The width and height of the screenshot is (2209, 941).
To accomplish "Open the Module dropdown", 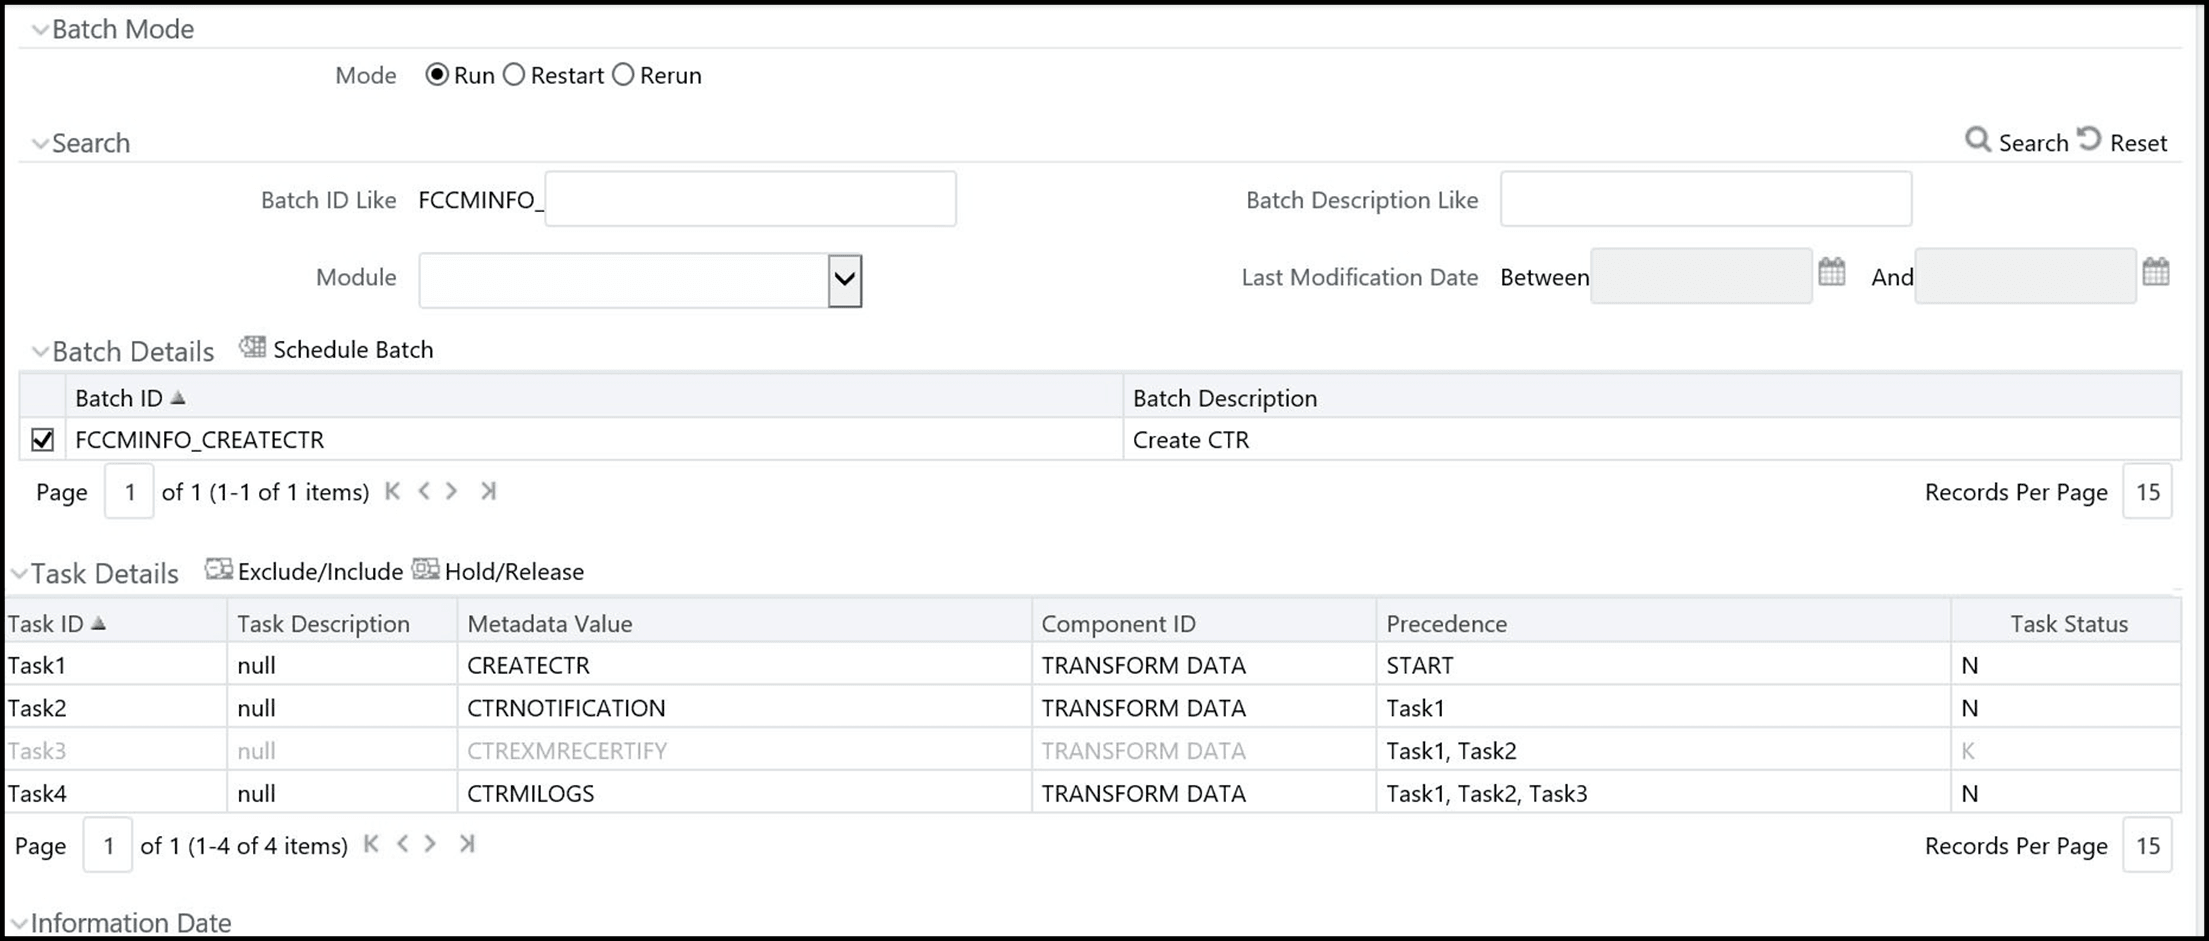I will [843, 280].
